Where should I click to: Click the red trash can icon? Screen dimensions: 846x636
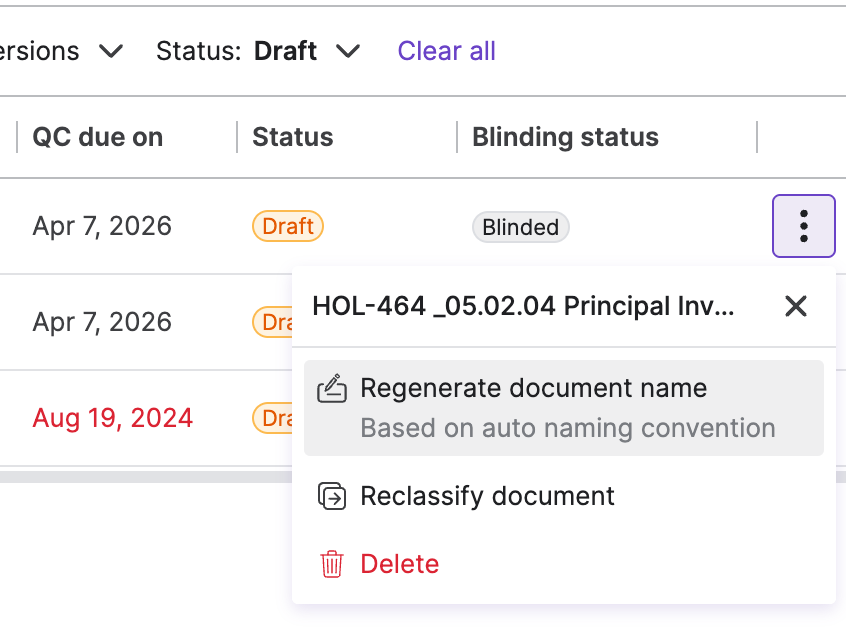(331, 564)
